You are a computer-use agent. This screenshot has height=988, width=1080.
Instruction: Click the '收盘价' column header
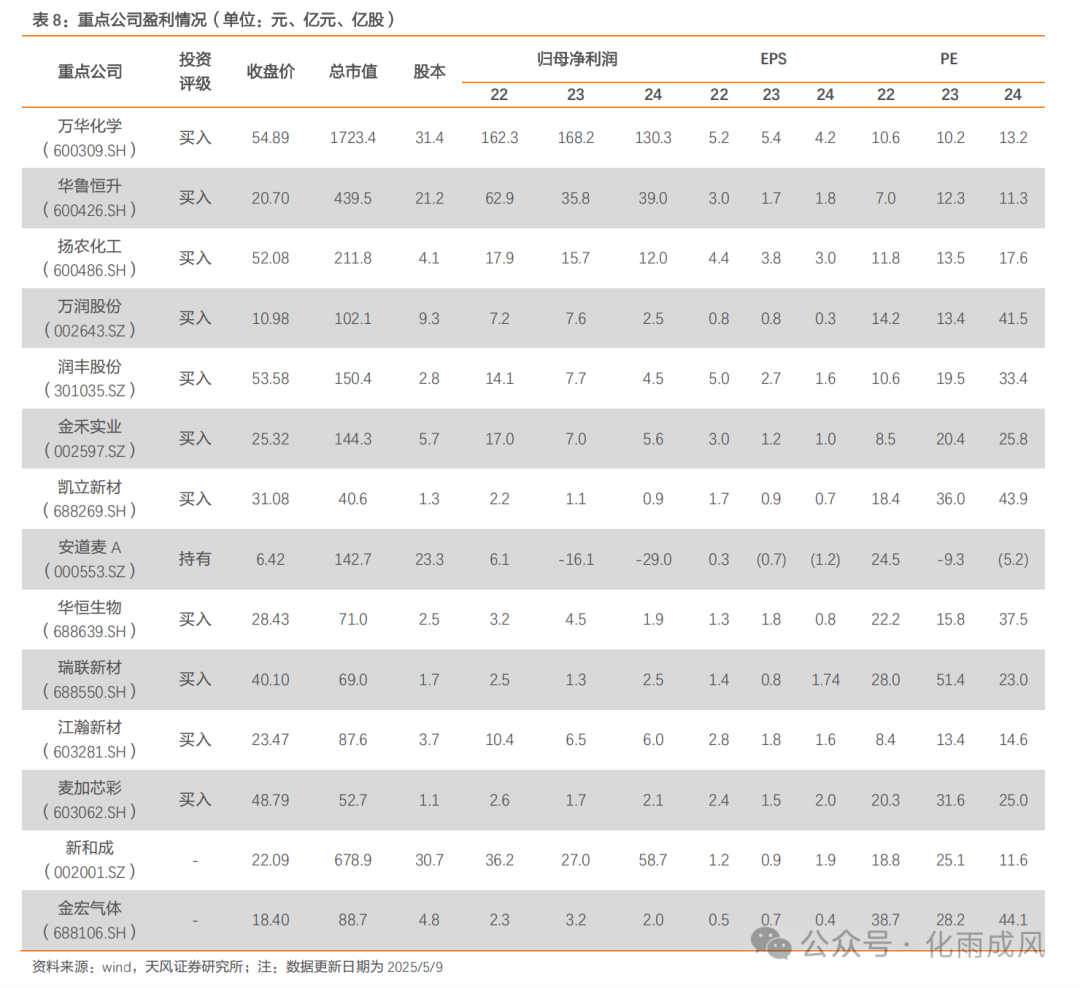click(270, 72)
